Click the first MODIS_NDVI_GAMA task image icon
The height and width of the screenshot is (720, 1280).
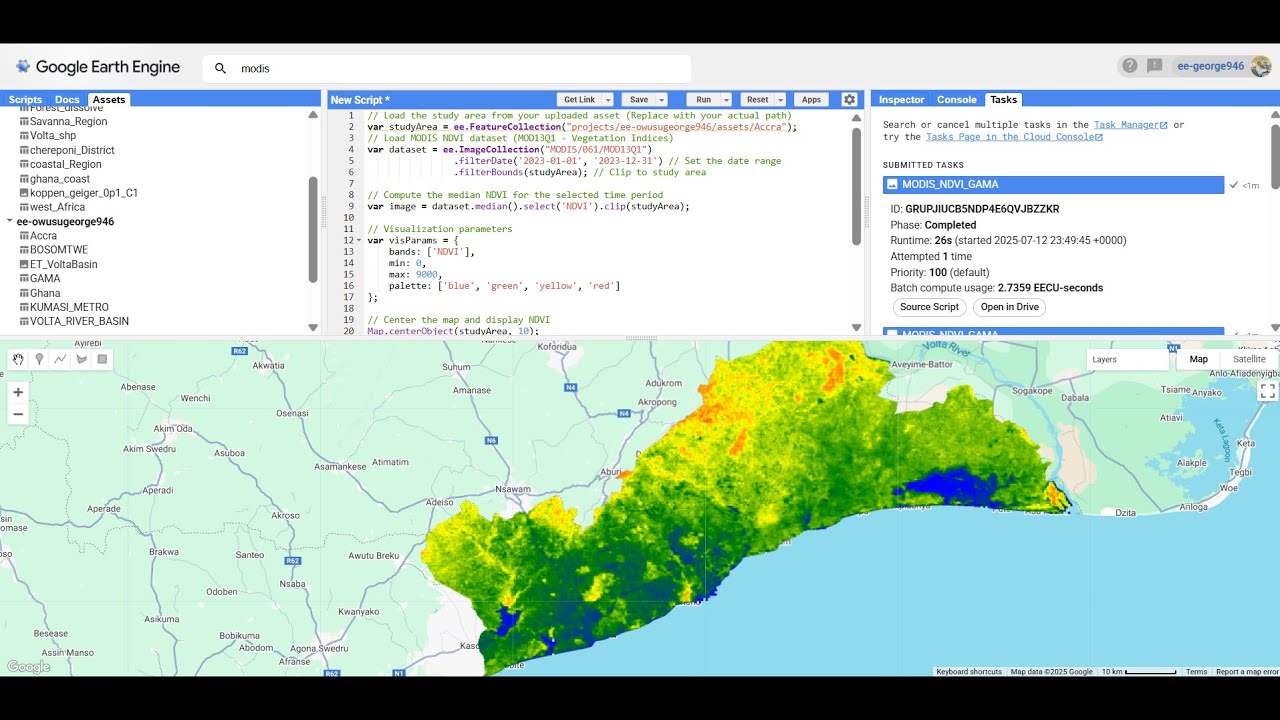tap(892, 185)
